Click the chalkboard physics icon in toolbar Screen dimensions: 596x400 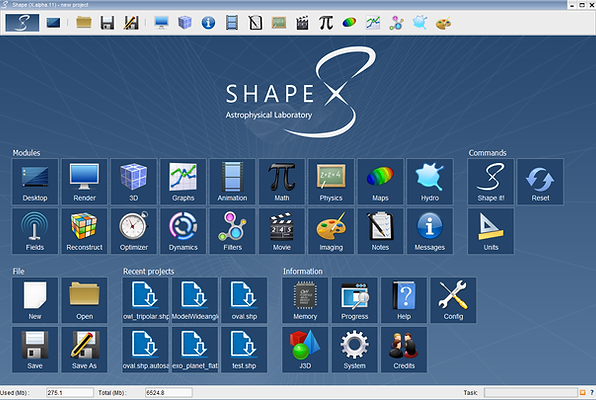279,23
